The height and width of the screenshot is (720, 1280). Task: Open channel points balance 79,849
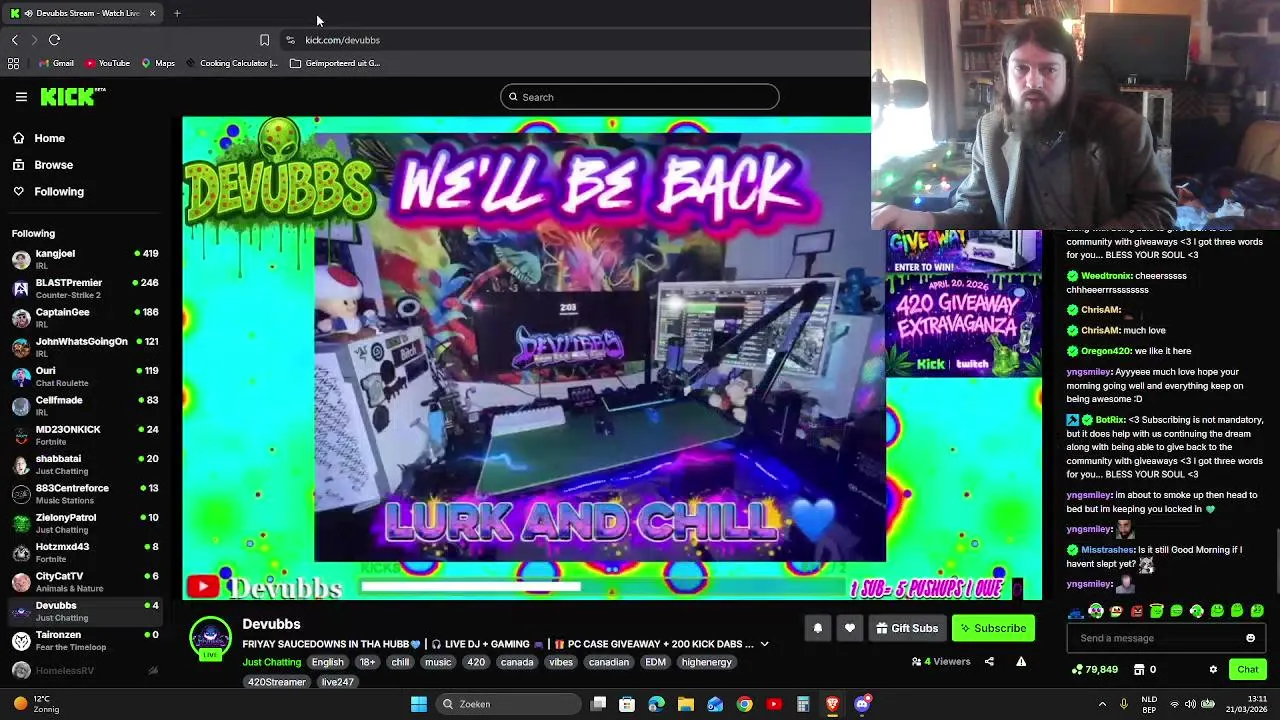pyautogui.click(x=1095, y=669)
